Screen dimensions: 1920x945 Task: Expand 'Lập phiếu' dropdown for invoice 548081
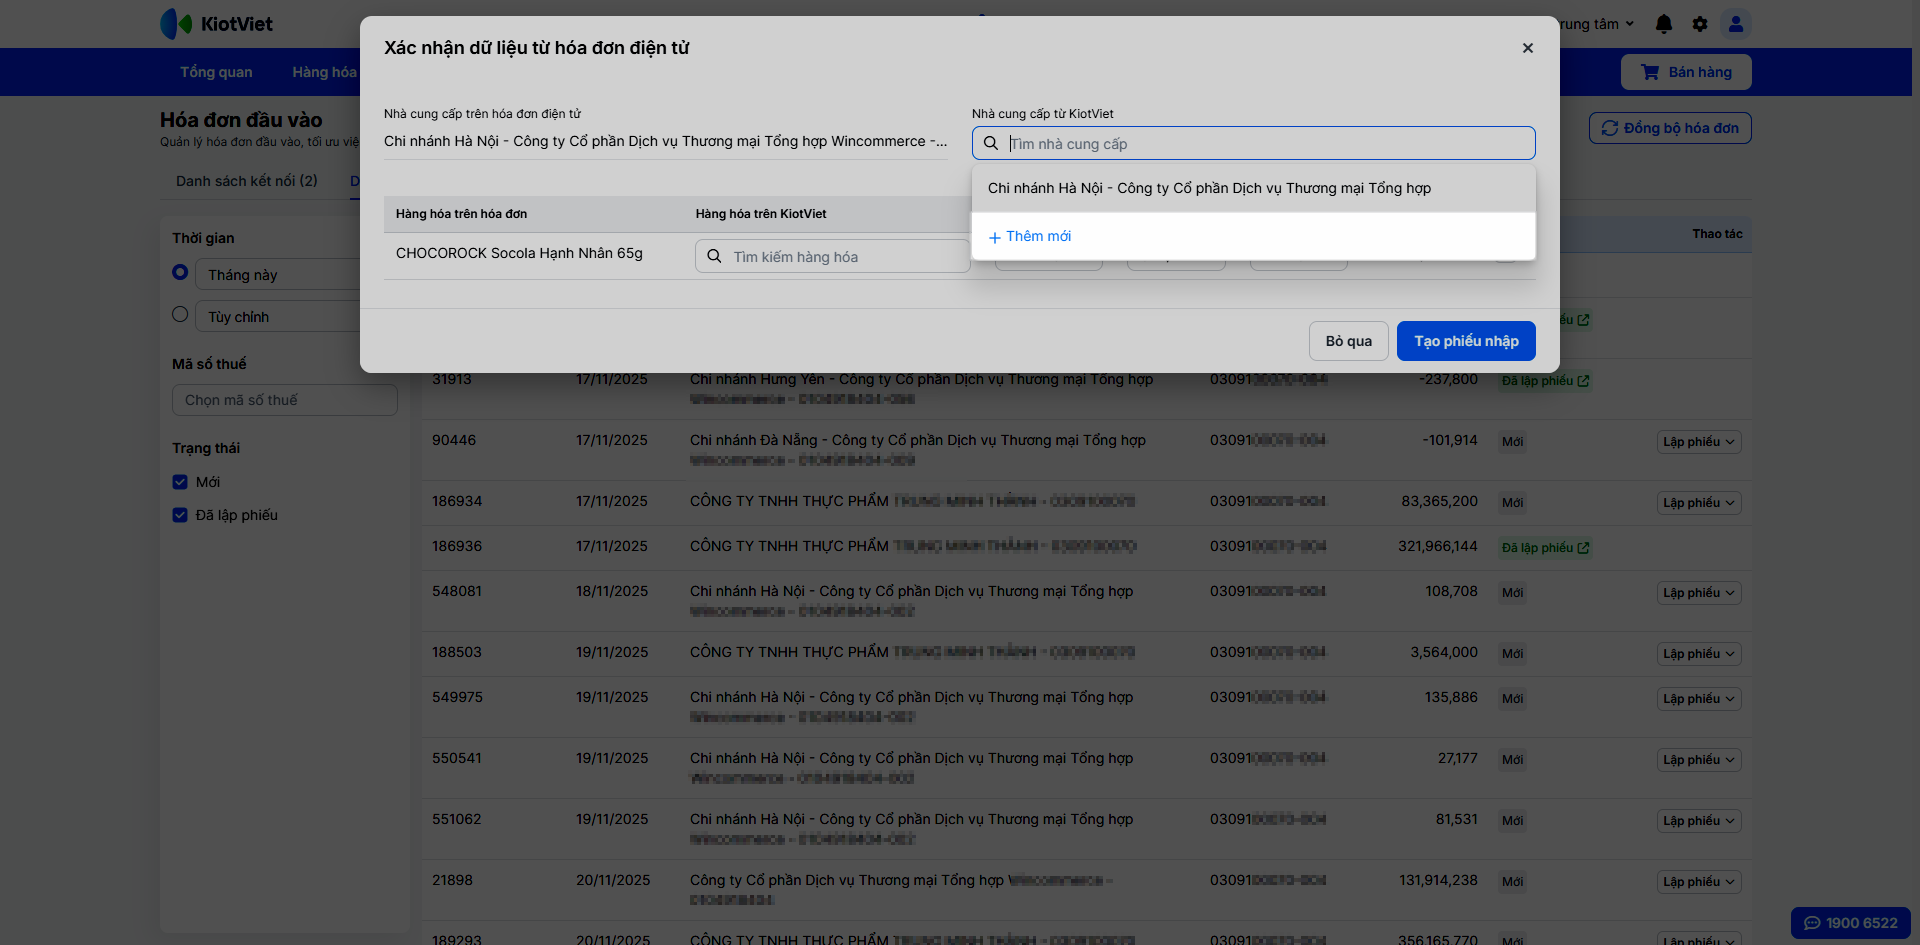(x=1699, y=593)
